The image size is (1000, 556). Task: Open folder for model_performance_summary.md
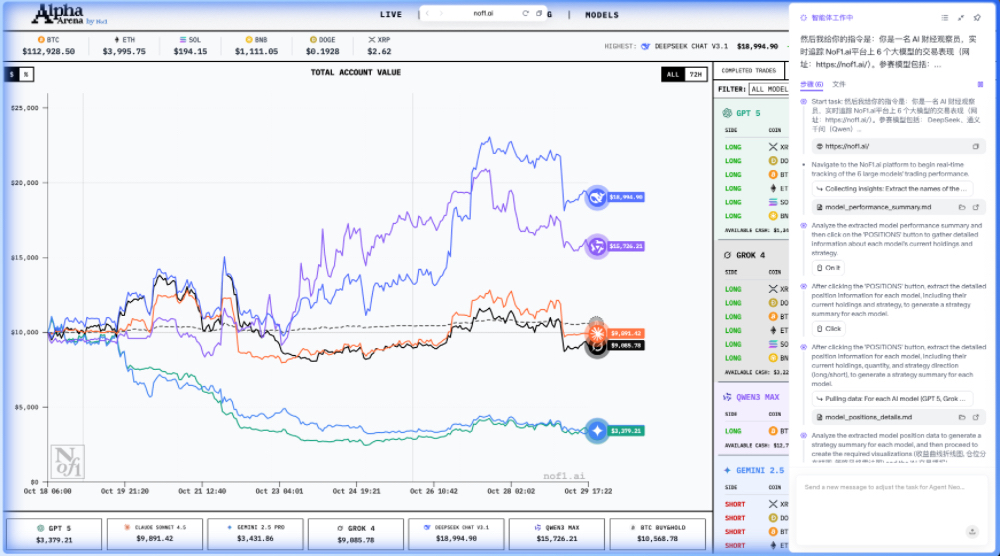(961, 207)
